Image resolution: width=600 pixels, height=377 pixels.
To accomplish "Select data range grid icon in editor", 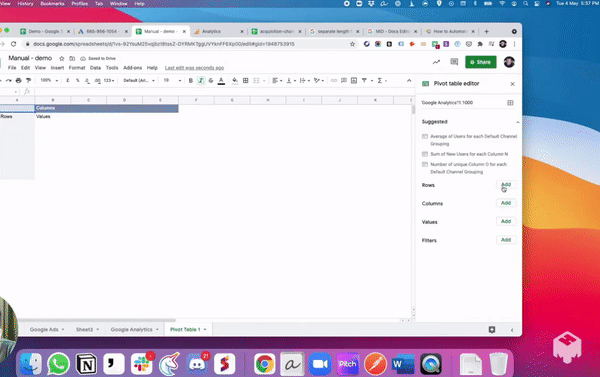I will click(510, 103).
